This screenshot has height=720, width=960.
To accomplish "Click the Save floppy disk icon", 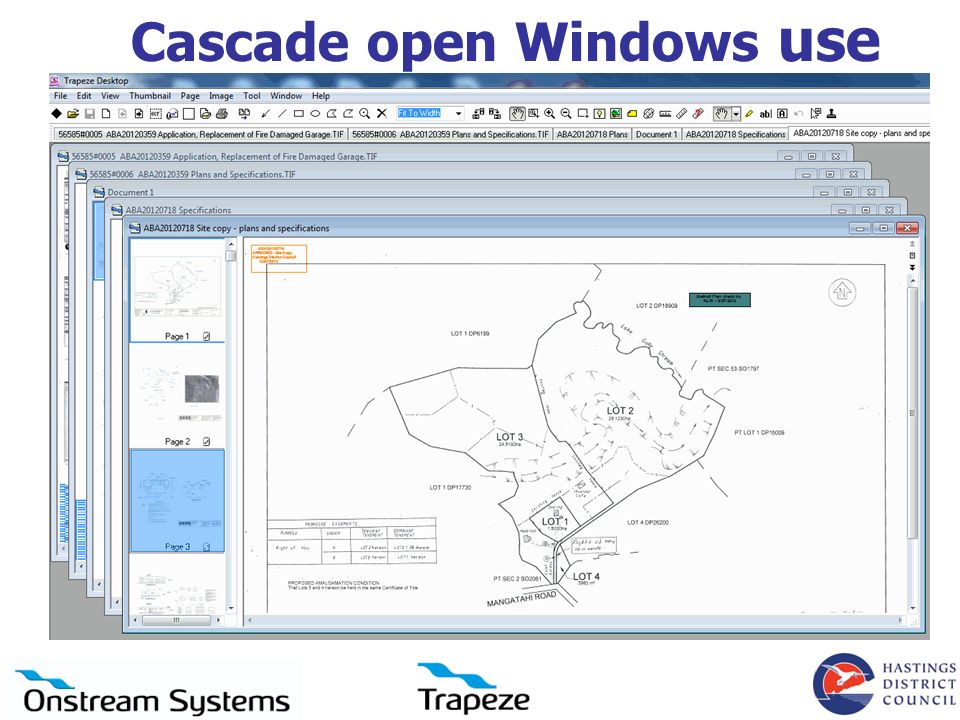I will tap(89, 113).
